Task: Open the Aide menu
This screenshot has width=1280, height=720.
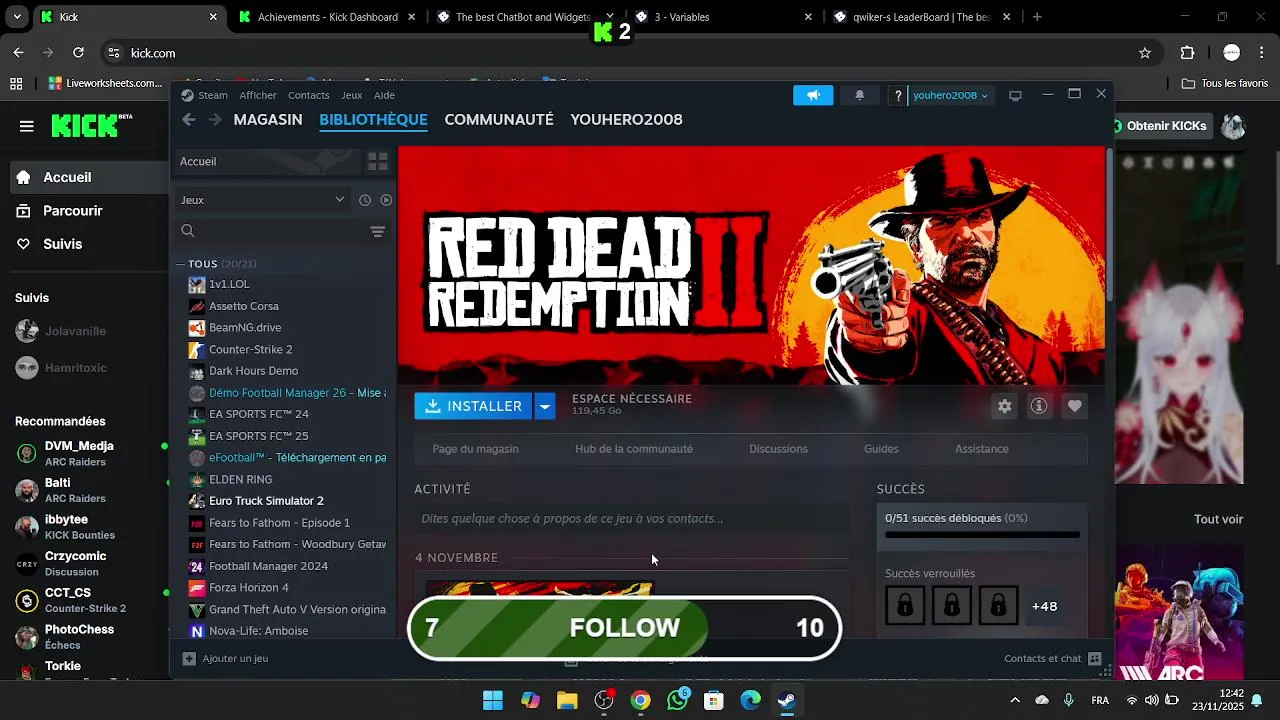Action: (384, 95)
